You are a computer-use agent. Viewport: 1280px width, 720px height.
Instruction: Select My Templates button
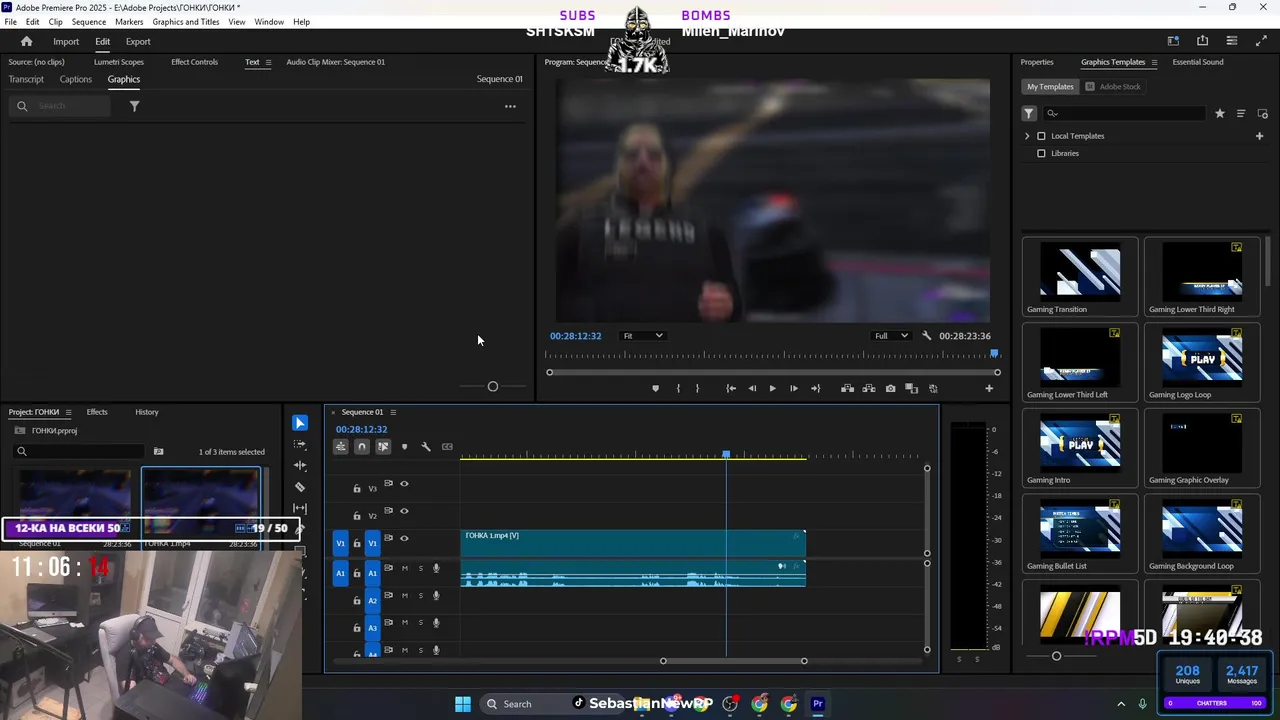1050,87
